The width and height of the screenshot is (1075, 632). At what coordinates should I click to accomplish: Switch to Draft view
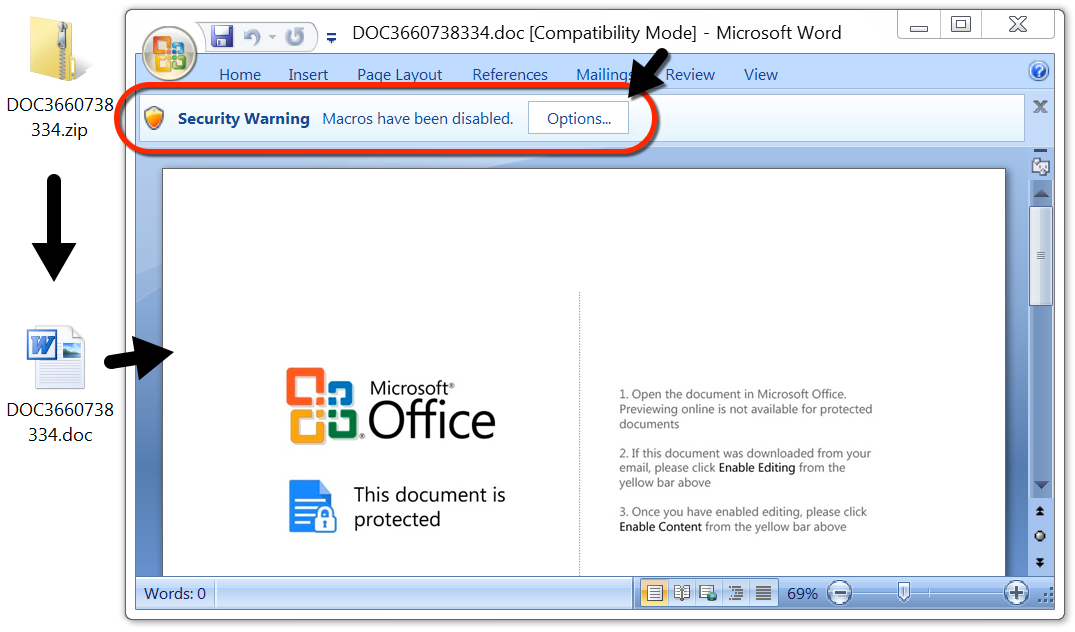pyautogui.click(x=763, y=593)
